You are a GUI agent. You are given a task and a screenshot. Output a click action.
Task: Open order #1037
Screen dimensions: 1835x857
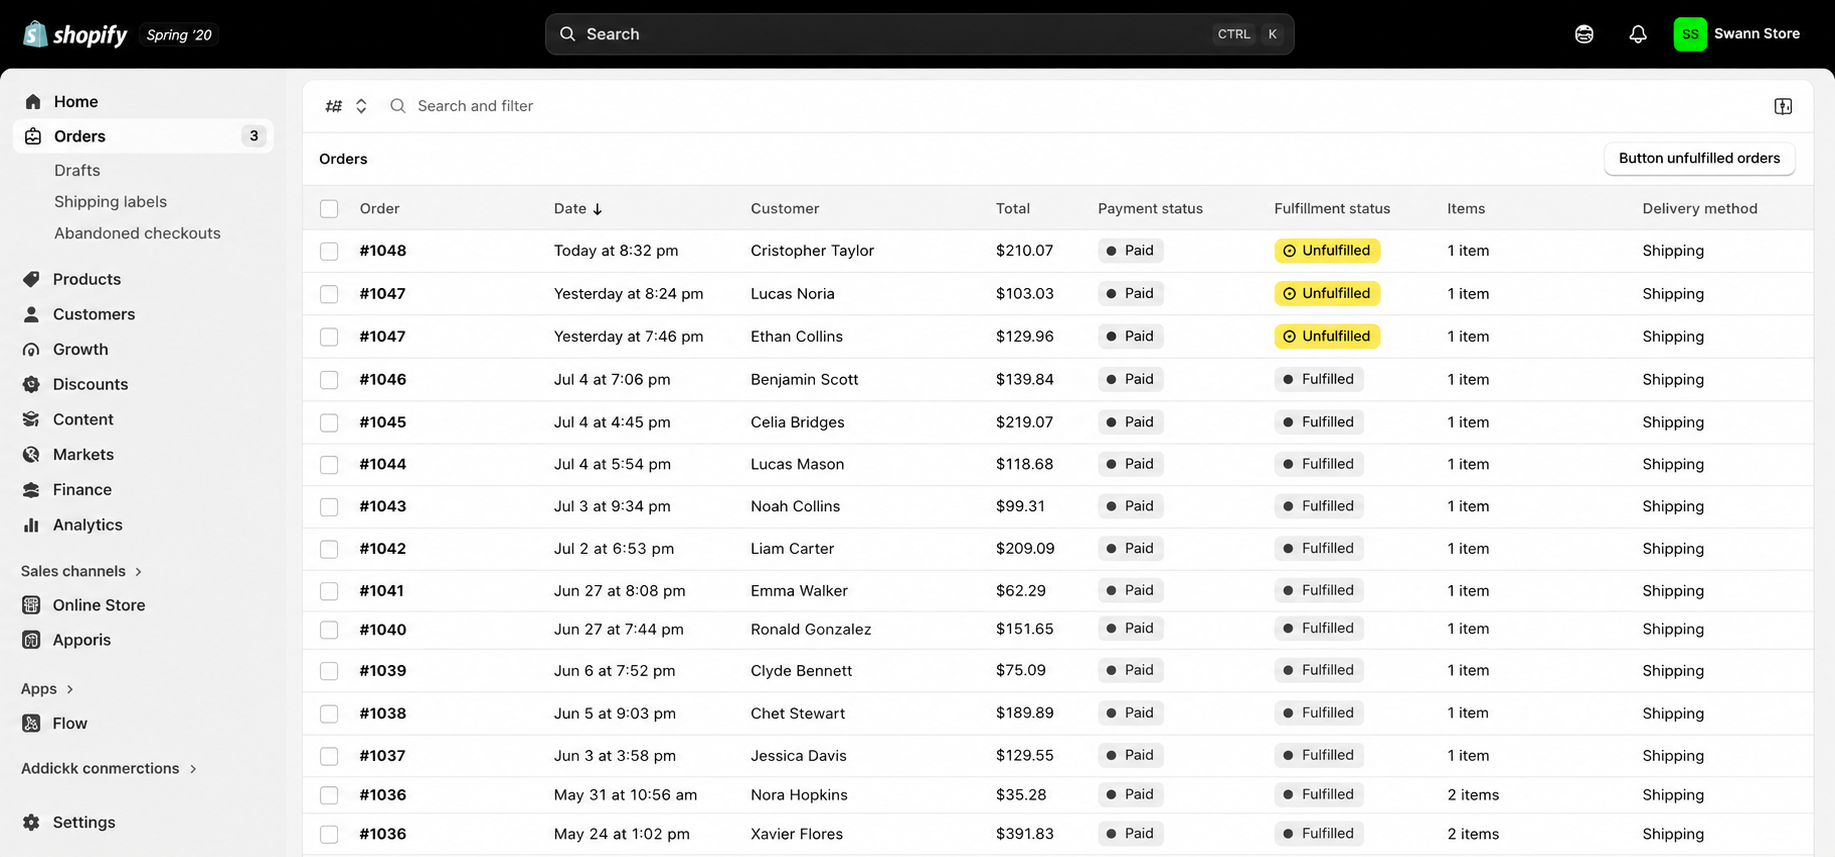(382, 756)
